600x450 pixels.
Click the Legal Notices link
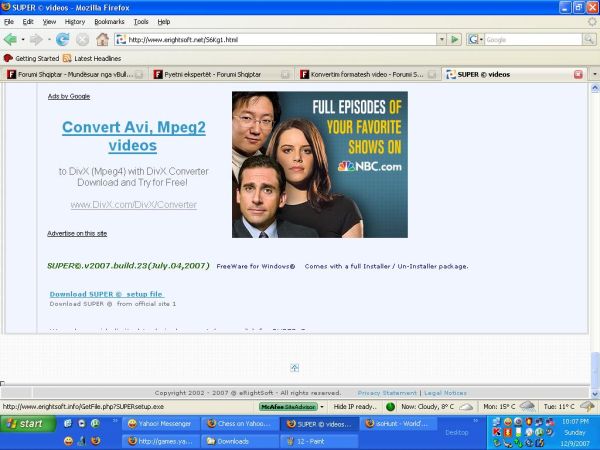[445, 393]
